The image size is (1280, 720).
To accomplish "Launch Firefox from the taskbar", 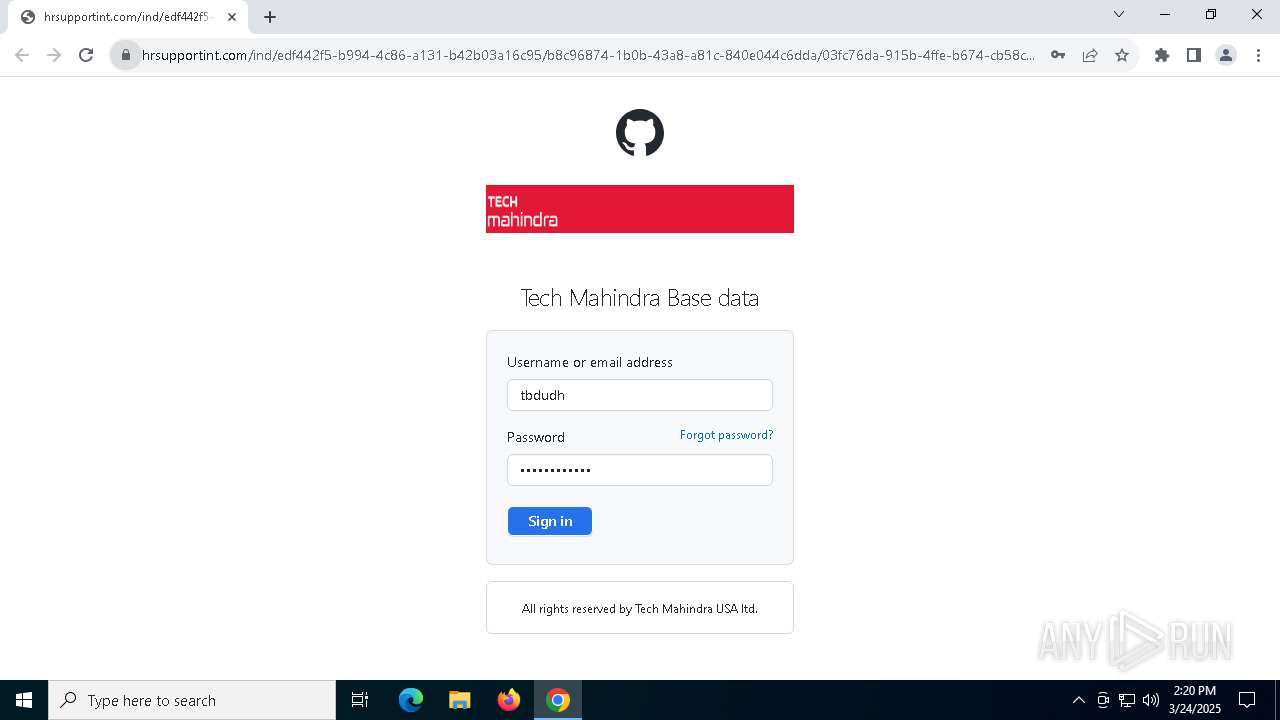I will coord(509,700).
